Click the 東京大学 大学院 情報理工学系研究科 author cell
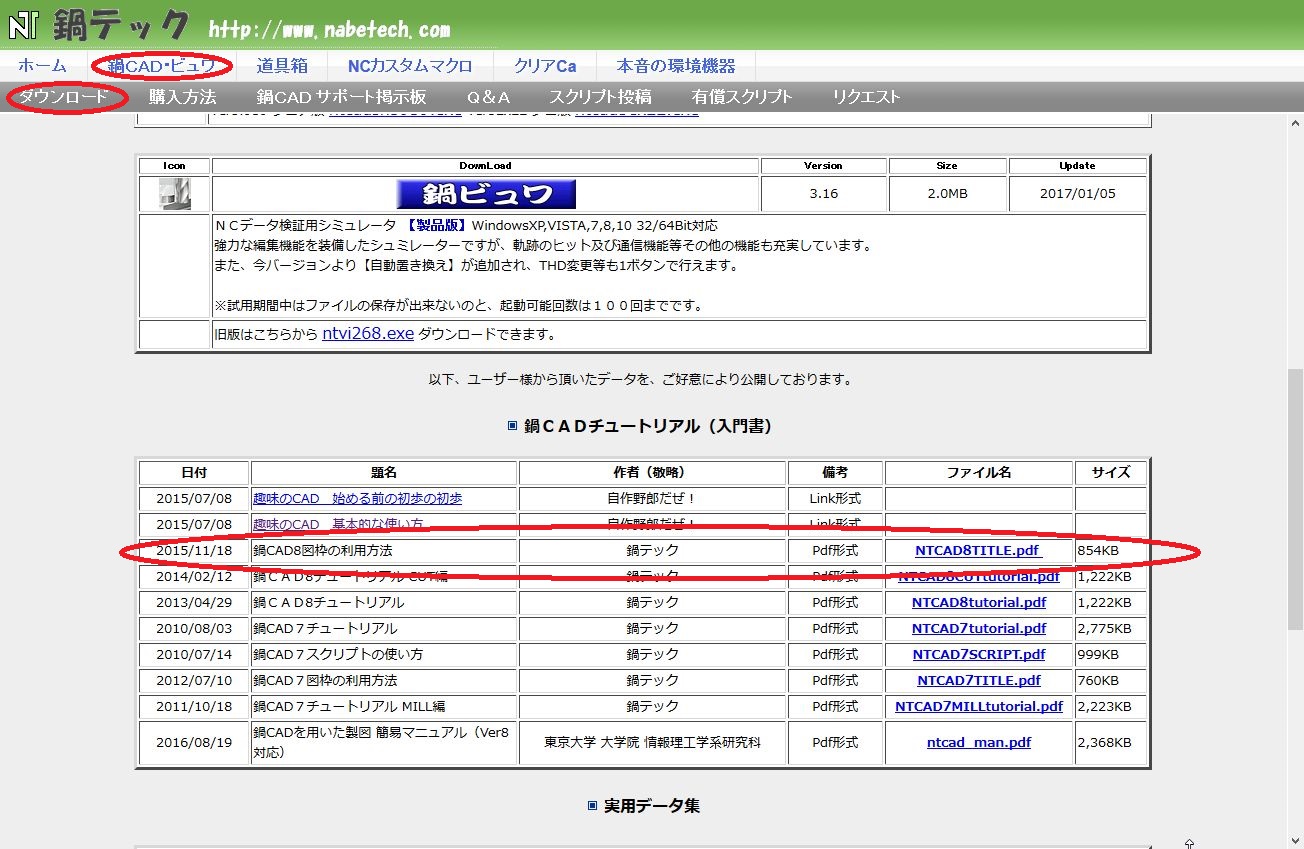Screen dimensions: 1304x849 coord(652,743)
